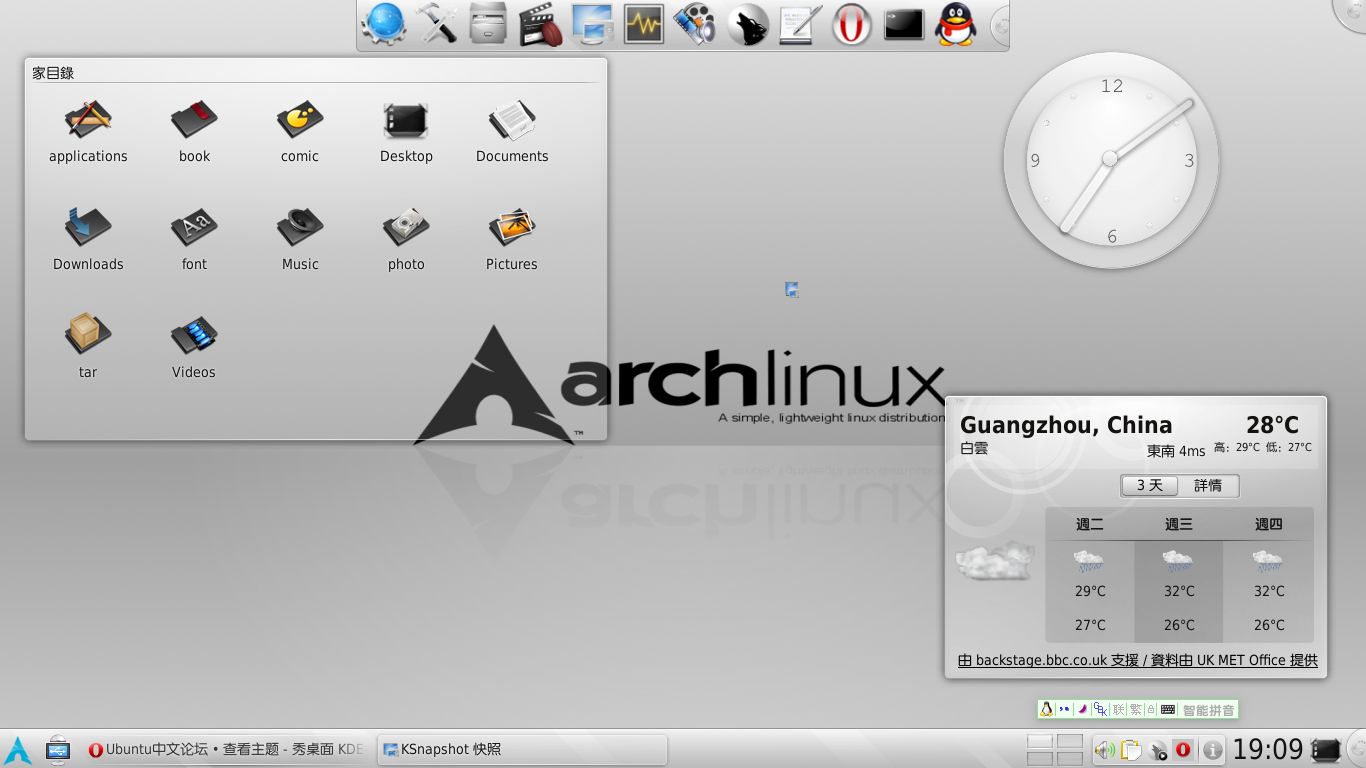The height and width of the screenshot is (768, 1366).
Task: Launch QQ penguin icon in dock
Action: pos(955,24)
